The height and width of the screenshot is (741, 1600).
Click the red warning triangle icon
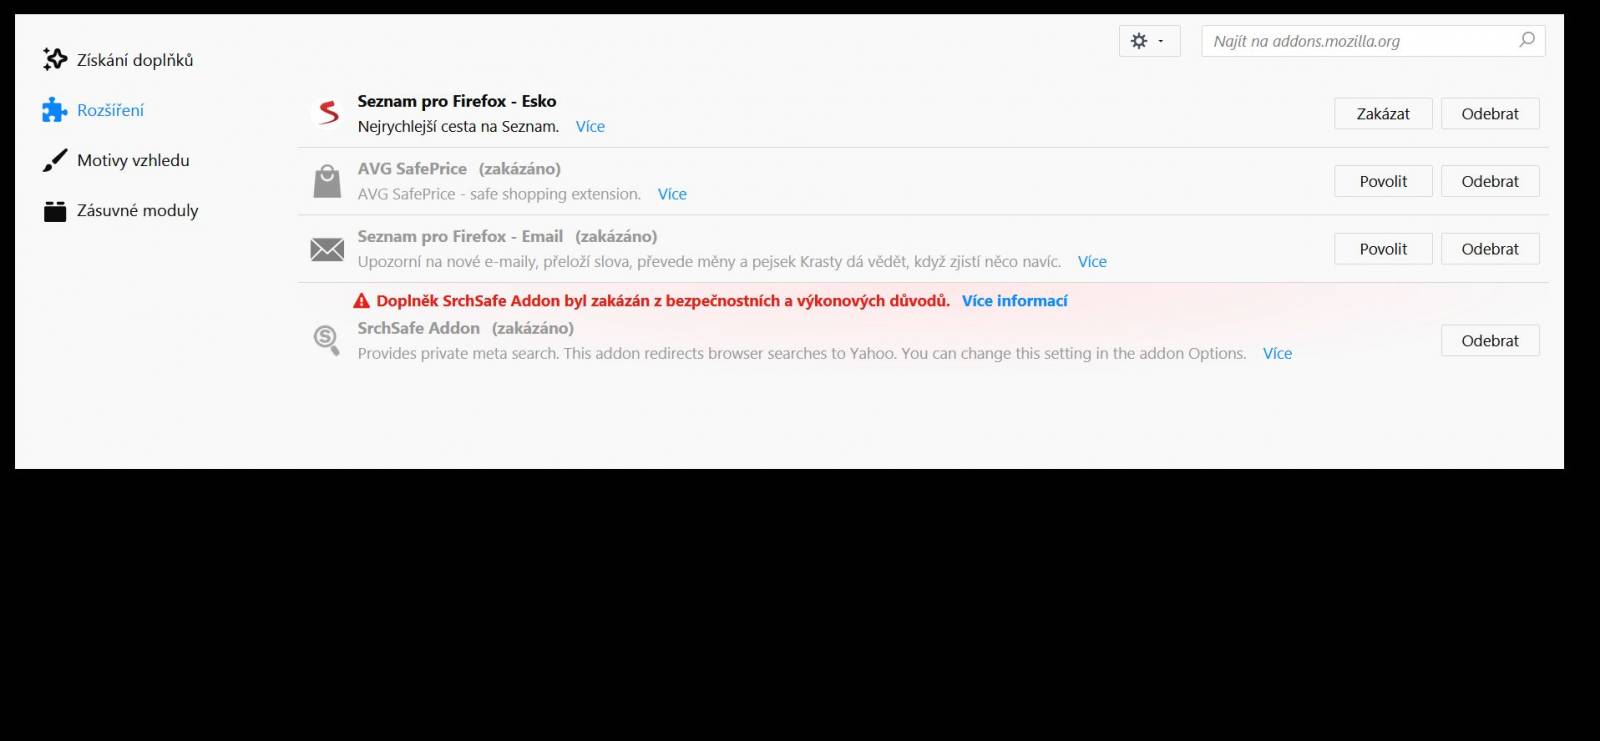coord(362,301)
